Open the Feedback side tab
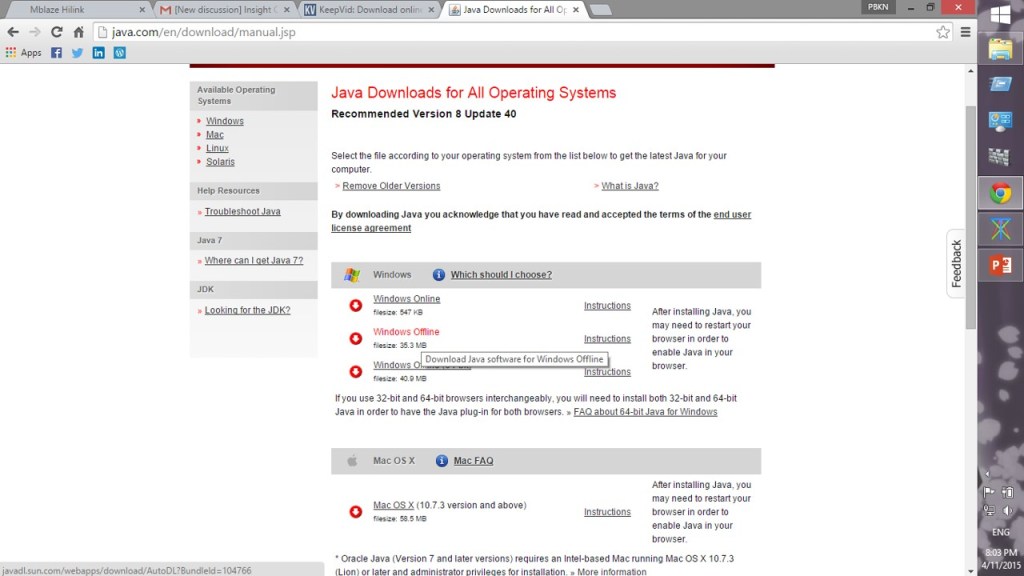This screenshot has height=576, width=1024. click(956, 263)
